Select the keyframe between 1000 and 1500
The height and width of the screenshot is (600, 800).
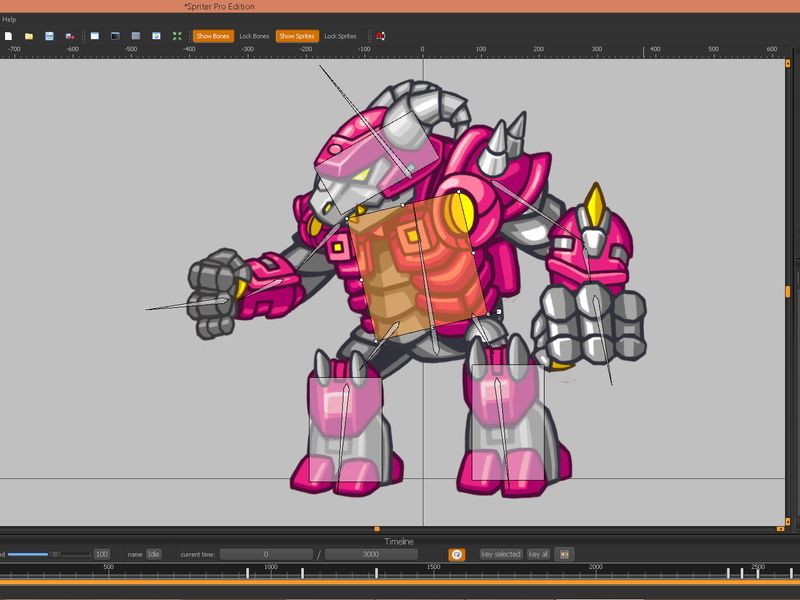point(377,573)
